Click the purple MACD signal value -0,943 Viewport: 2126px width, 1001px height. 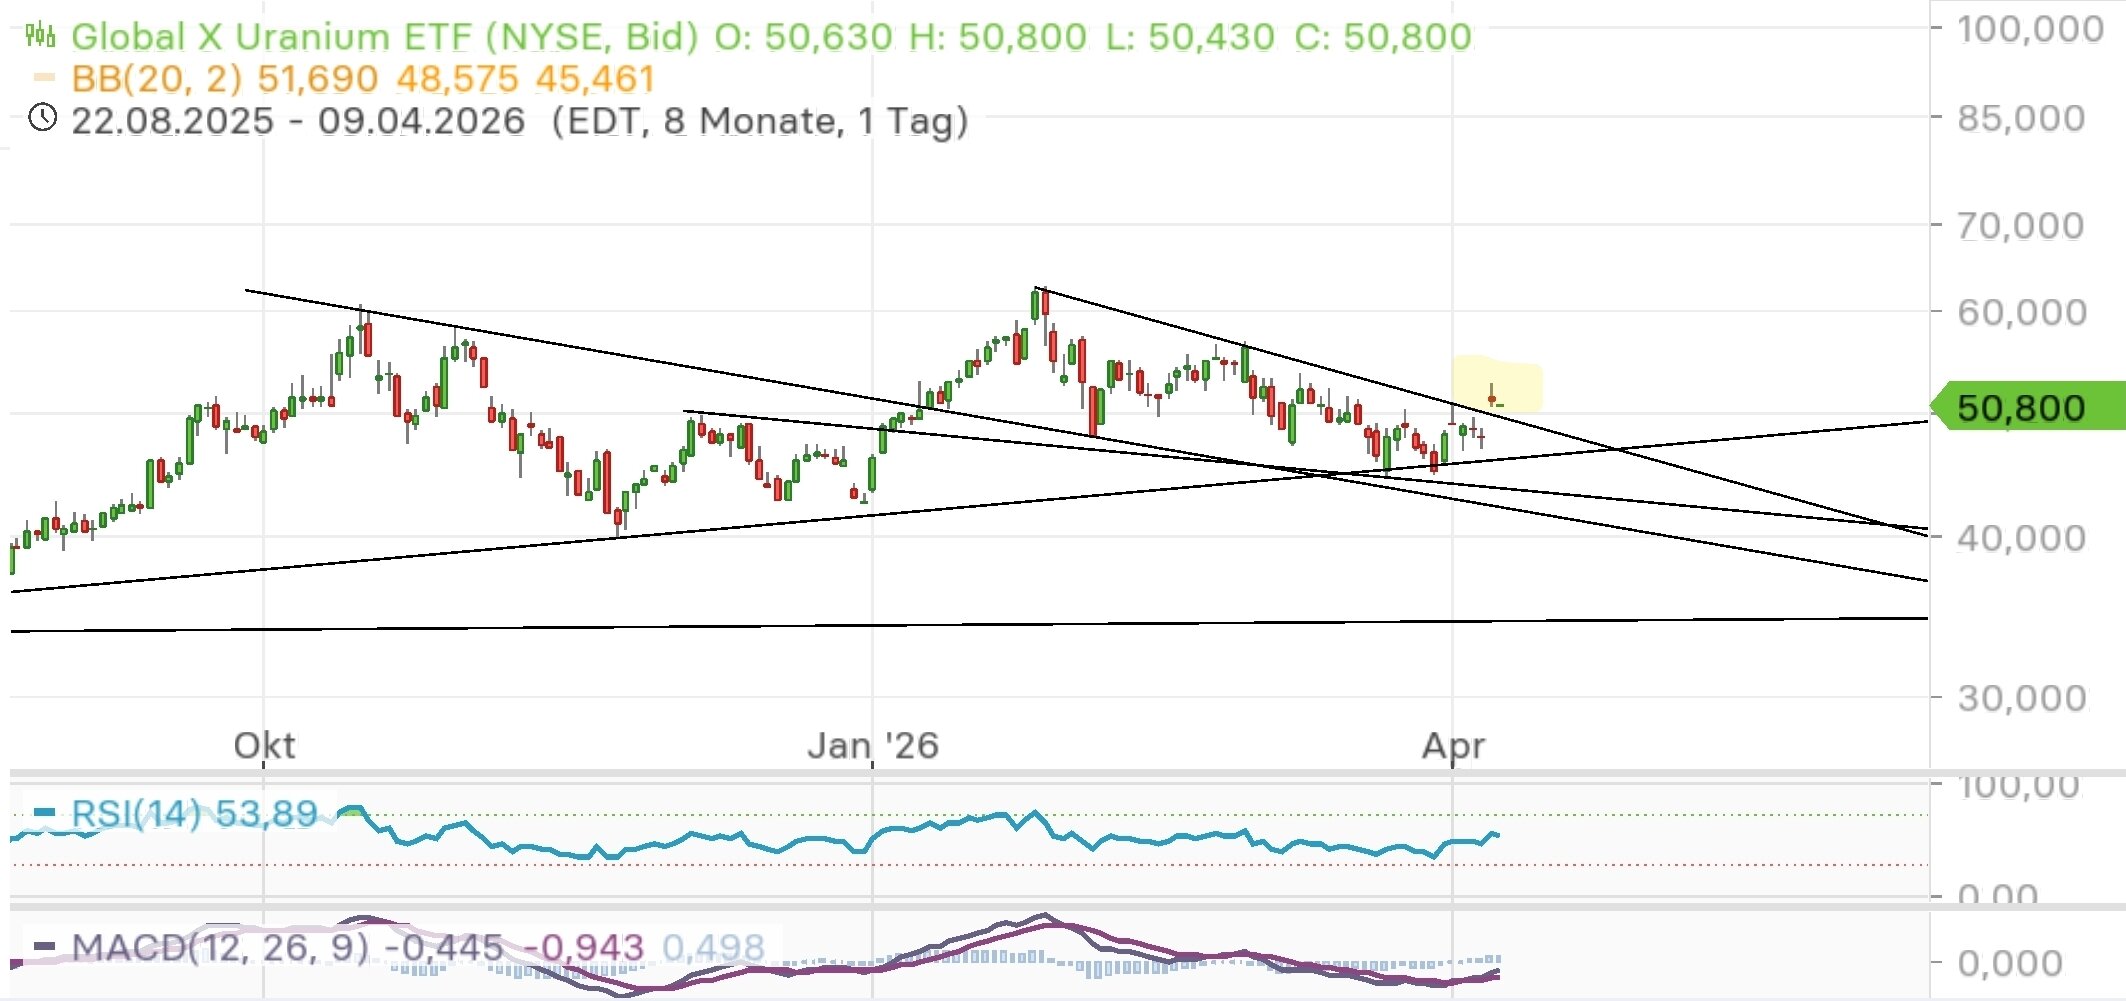tap(584, 946)
